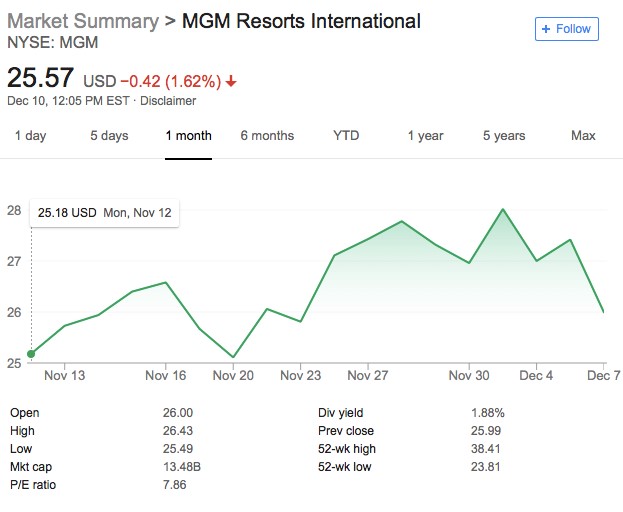Select the active 1 month tab
This screenshot has width=623, height=512.
click(188, 136)
